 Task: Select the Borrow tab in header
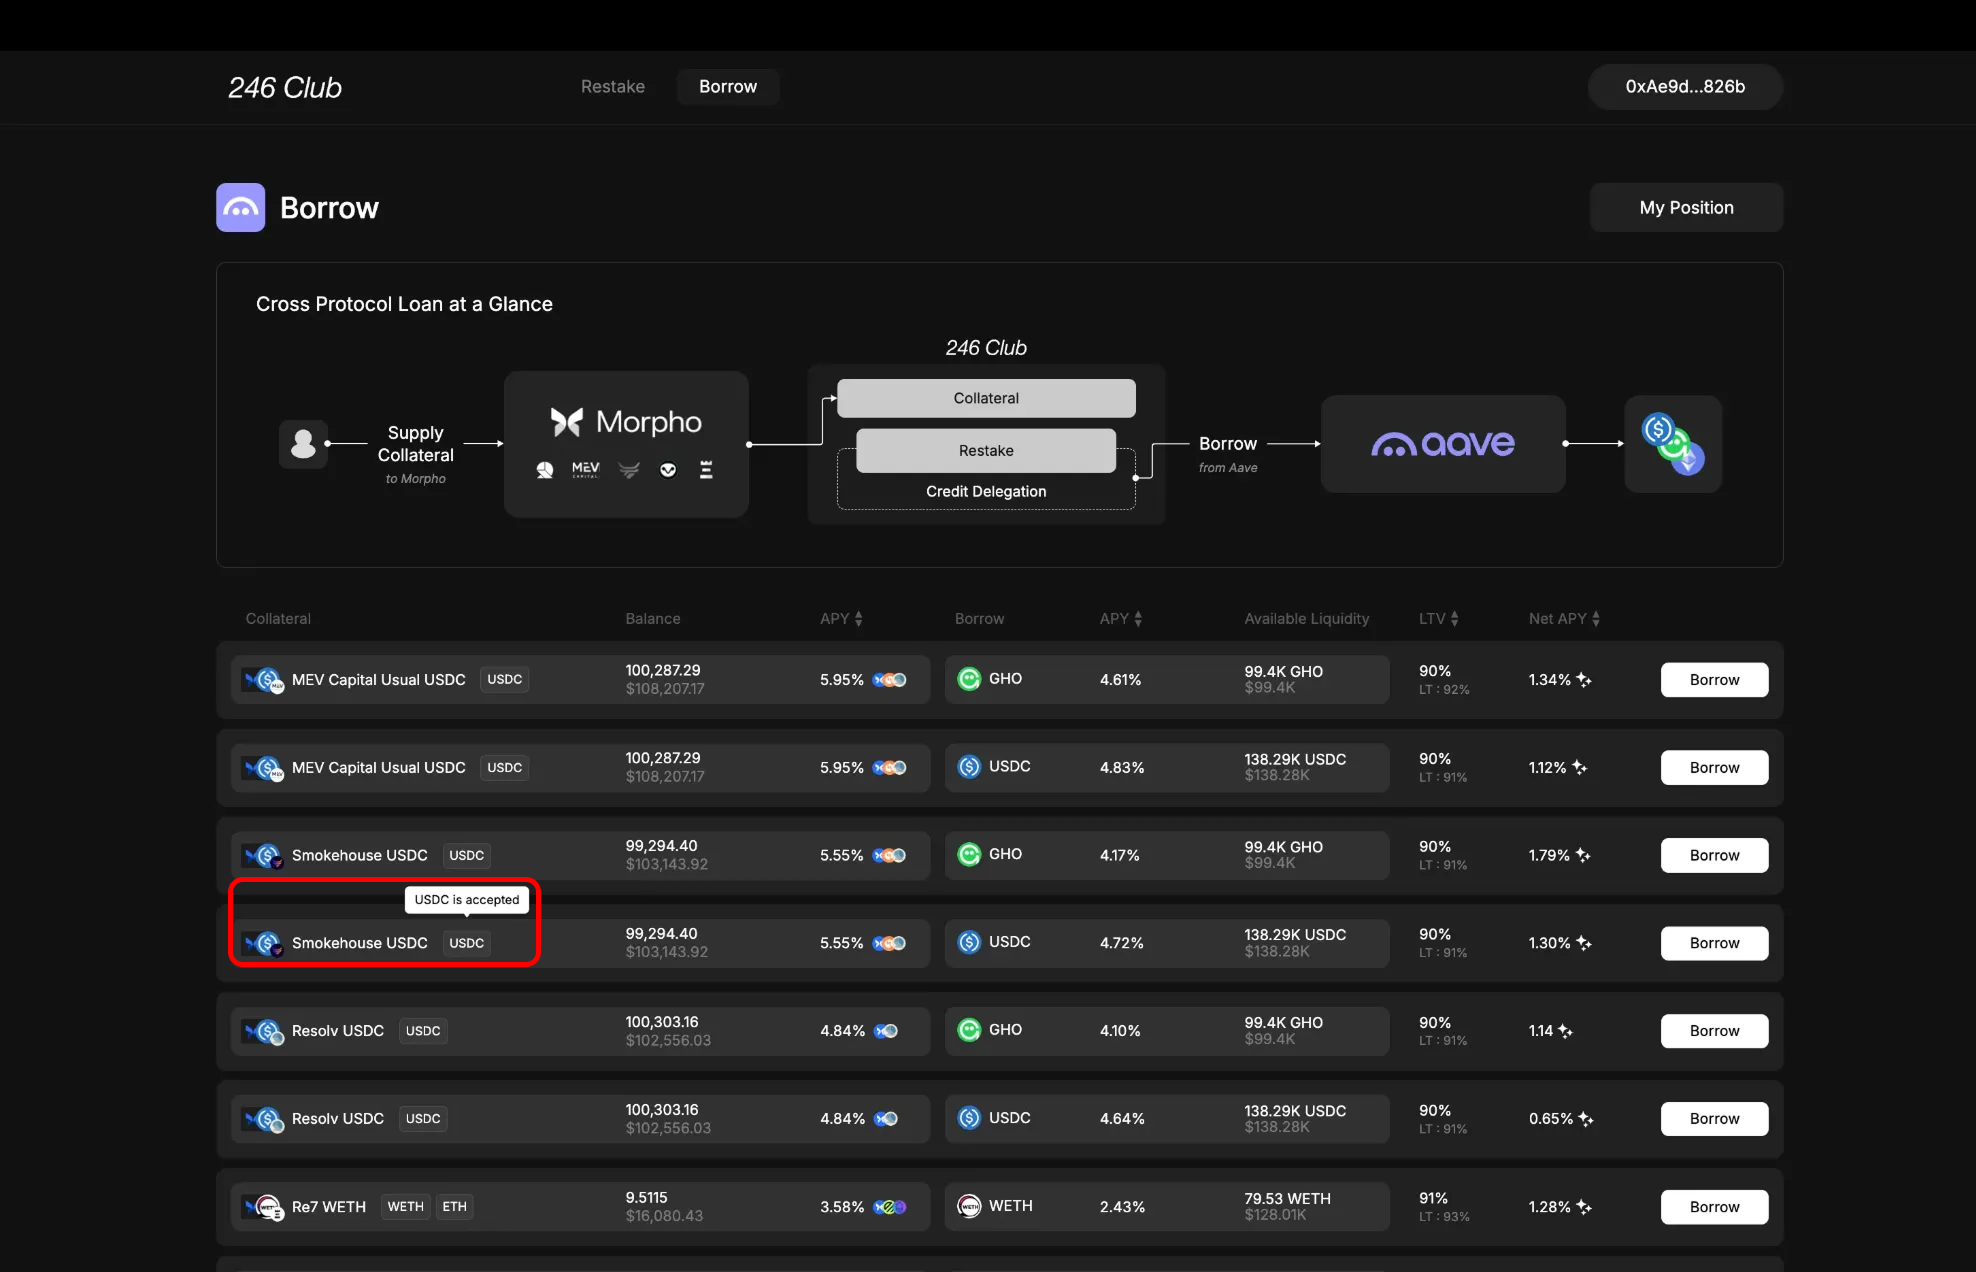point(728,87)
